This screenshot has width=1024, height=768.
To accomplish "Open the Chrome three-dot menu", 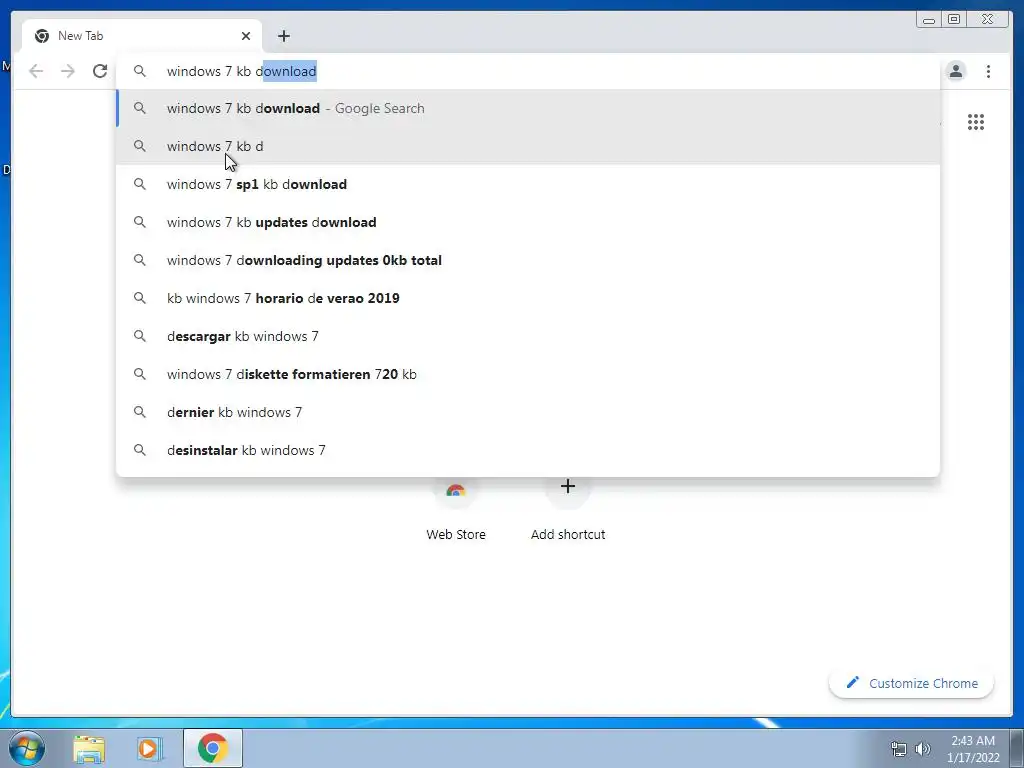I will (x=988, y=71).
